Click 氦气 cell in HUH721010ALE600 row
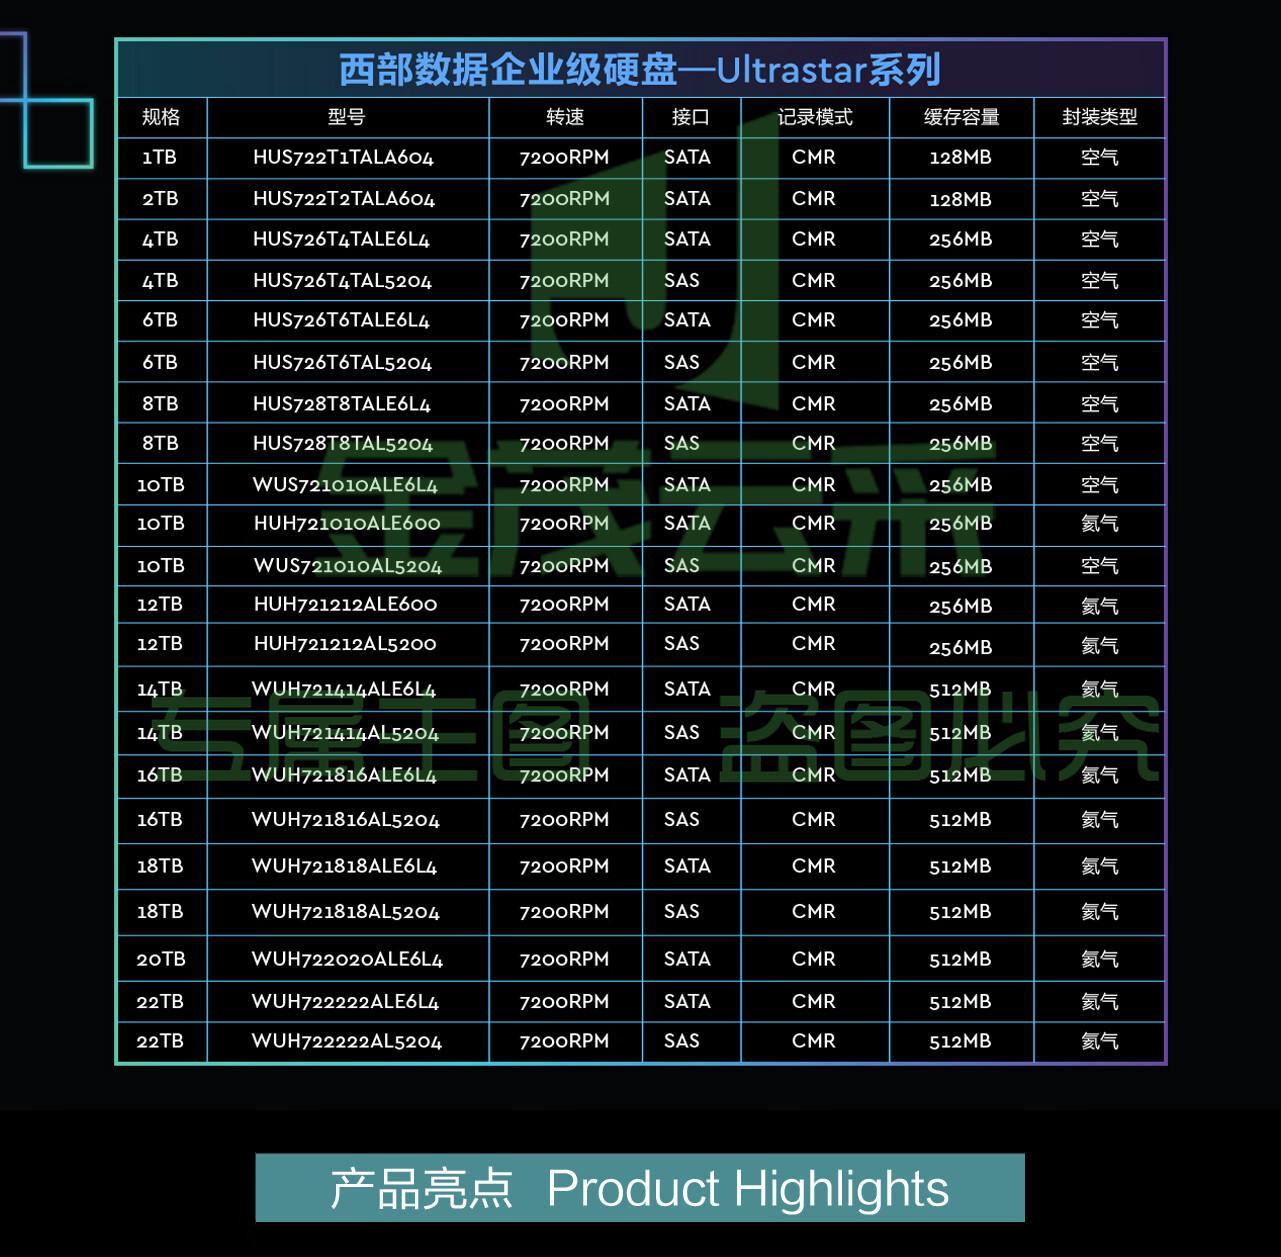 pyautogui.click(x=1100, y=523)
